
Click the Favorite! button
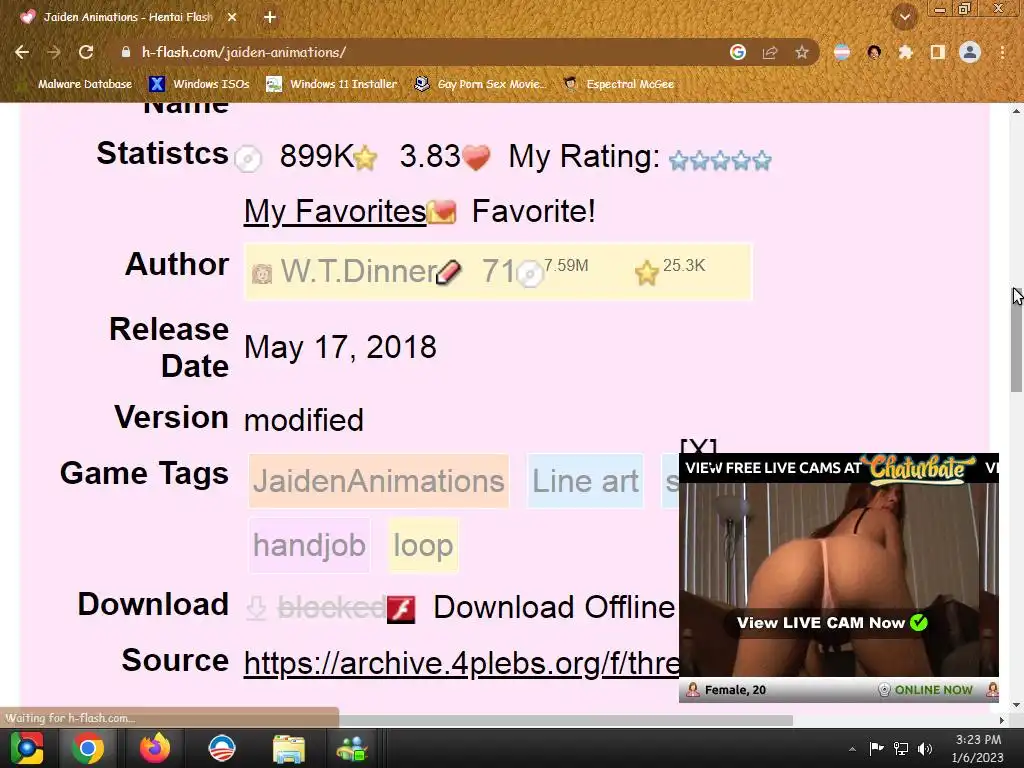click(x=533, y=212)
